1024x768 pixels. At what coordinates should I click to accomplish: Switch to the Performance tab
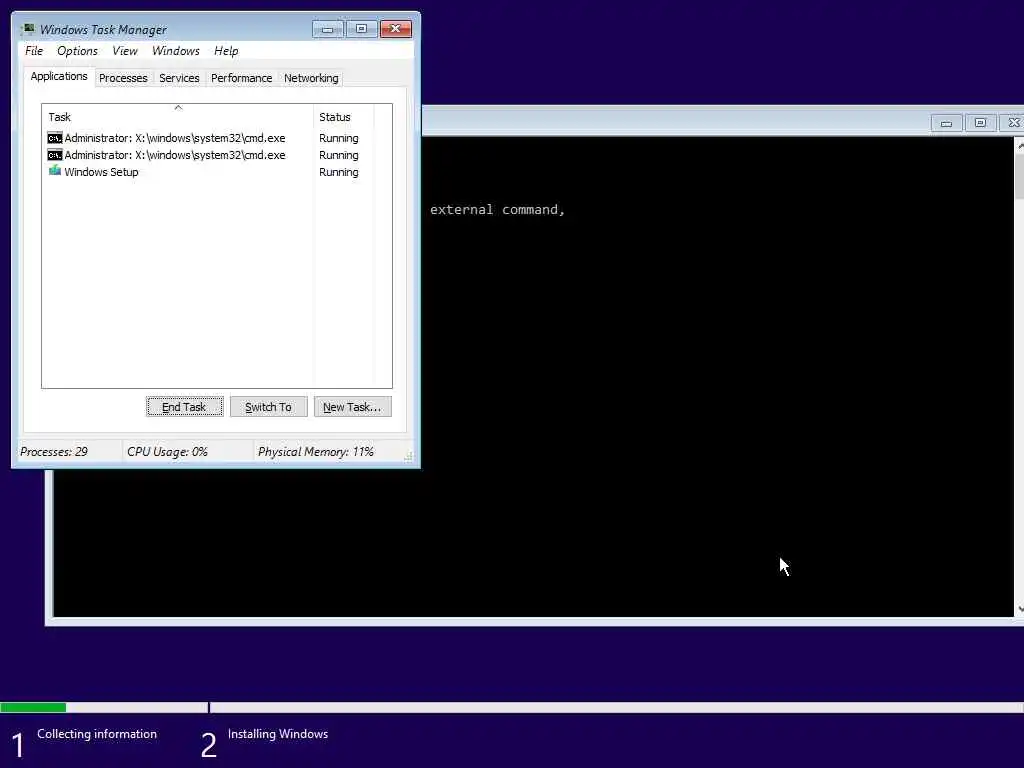point(241,78)
